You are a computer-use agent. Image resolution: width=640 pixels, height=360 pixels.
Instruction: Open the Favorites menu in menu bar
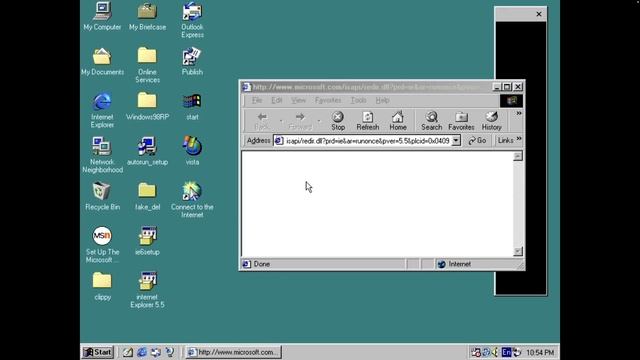point(328,100)
